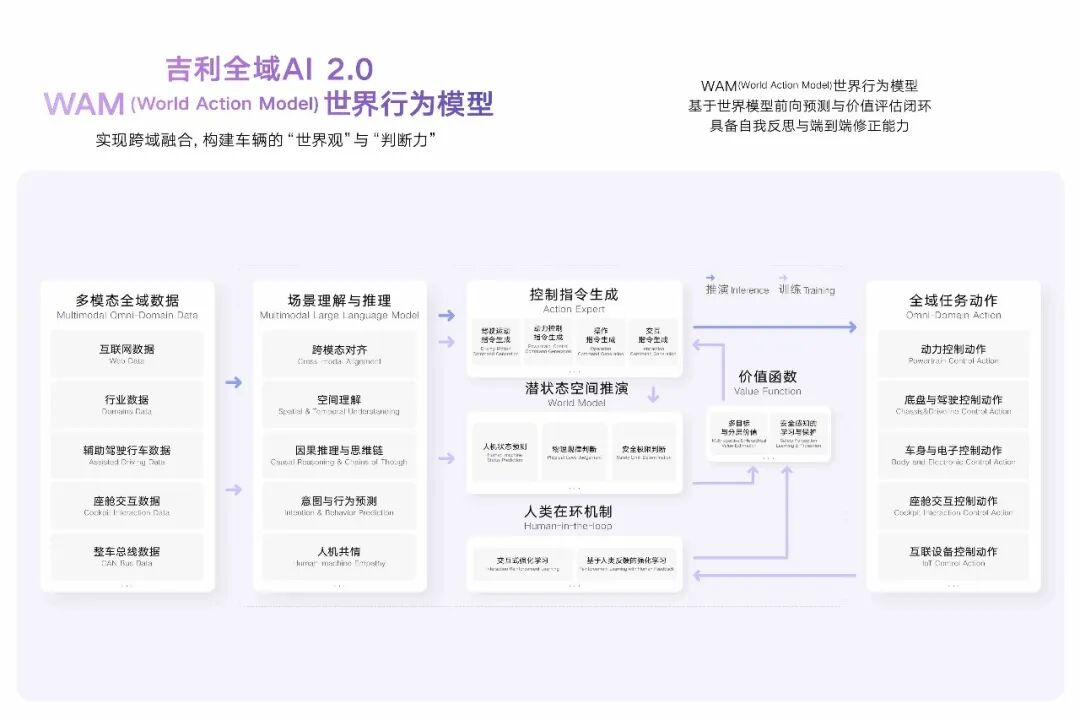Select the "安全极限判断" card
The width and height of the screenshot is (1080, 720).
644,452
